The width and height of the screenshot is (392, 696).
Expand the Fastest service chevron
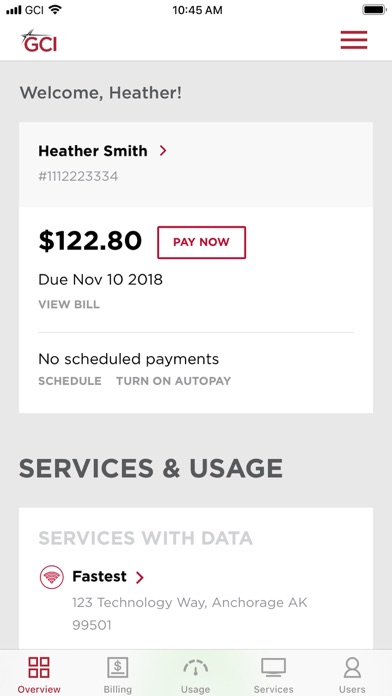tap(139, 577)
